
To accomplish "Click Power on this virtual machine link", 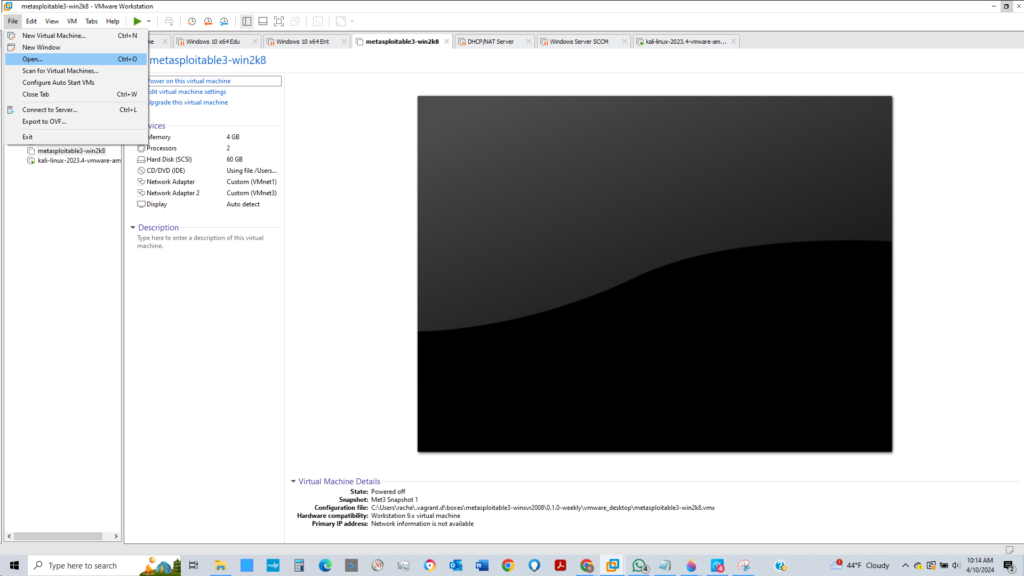I will [x=189, y=81].
